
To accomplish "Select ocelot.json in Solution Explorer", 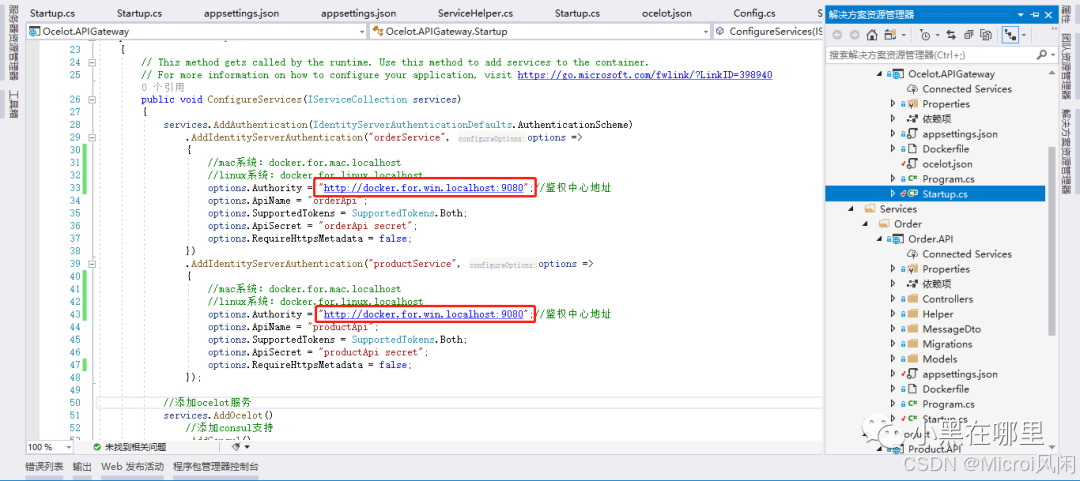I will (947, 164).
